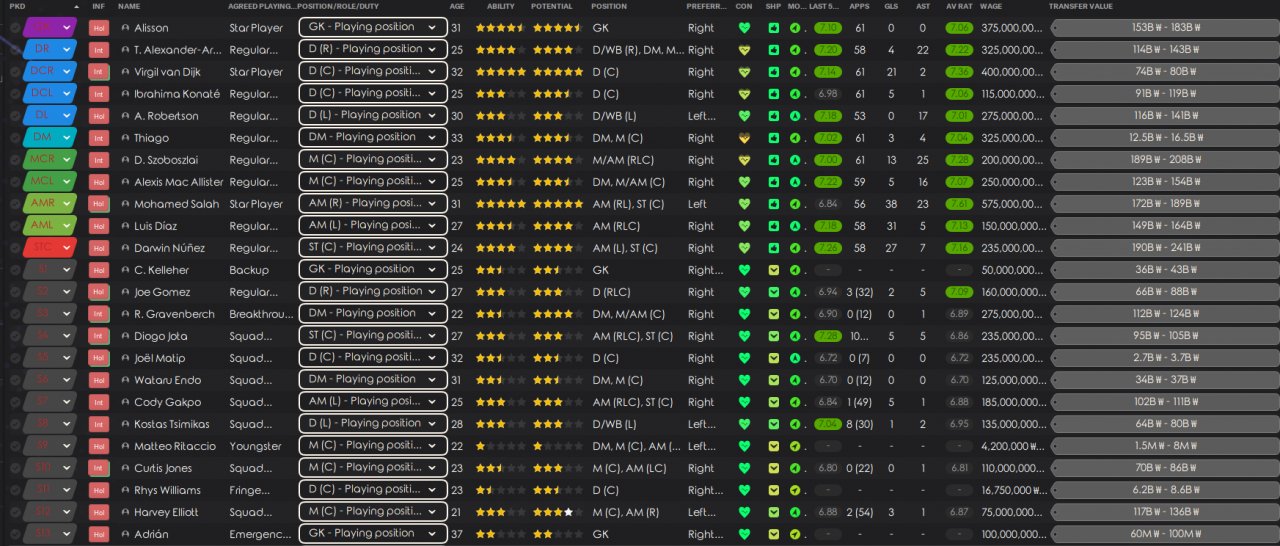Click R. Gravenberch's Int info badge
Screen dimensions: 1280x546
click(x=99, y=314)
